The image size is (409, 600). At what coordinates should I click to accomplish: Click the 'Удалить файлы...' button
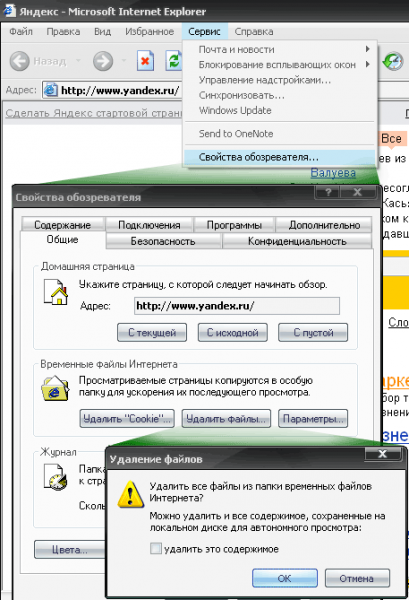226,419
